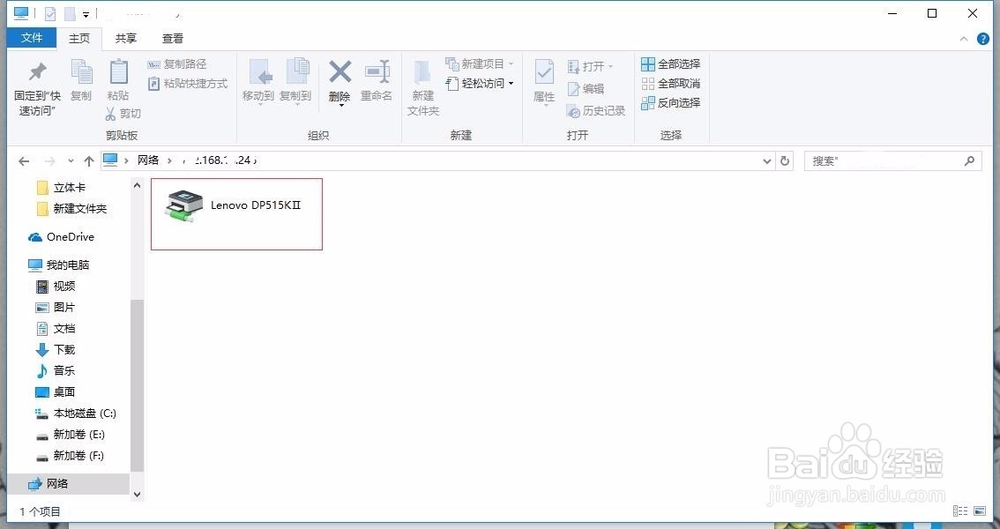Click Quick Access properties checkmark icon
The height and width of the screenshot is (529, 1000).
click(x=50, y=13)
